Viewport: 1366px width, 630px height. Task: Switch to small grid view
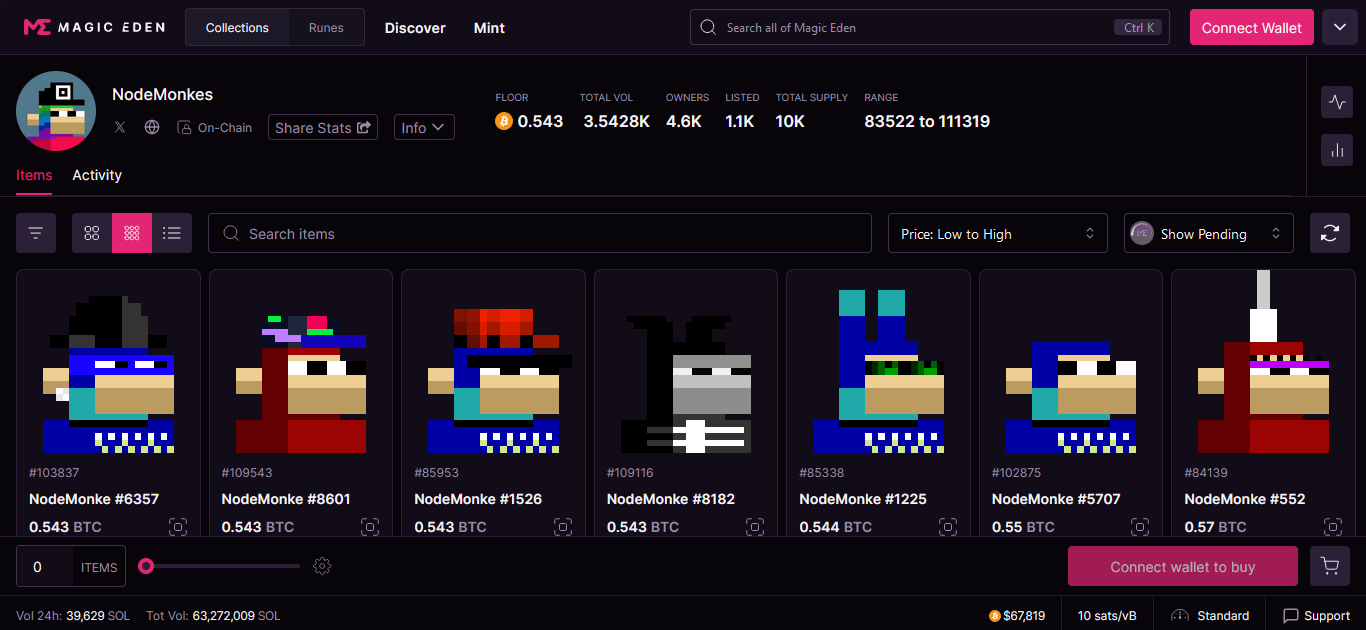click(132, 233)
